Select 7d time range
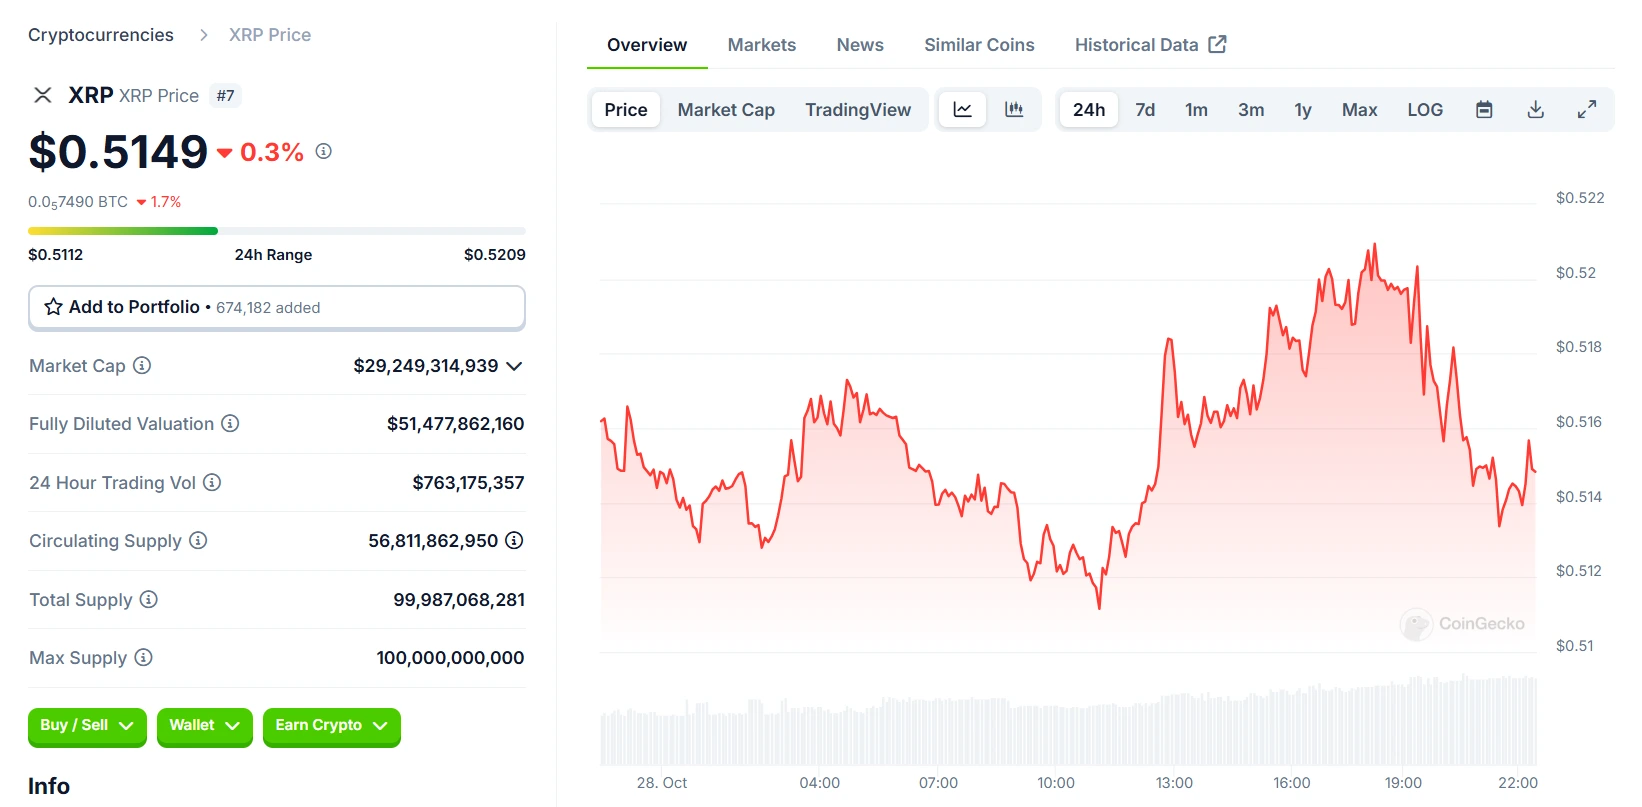The width and height of the screenshot is (1642, 807). [1145, 110]
